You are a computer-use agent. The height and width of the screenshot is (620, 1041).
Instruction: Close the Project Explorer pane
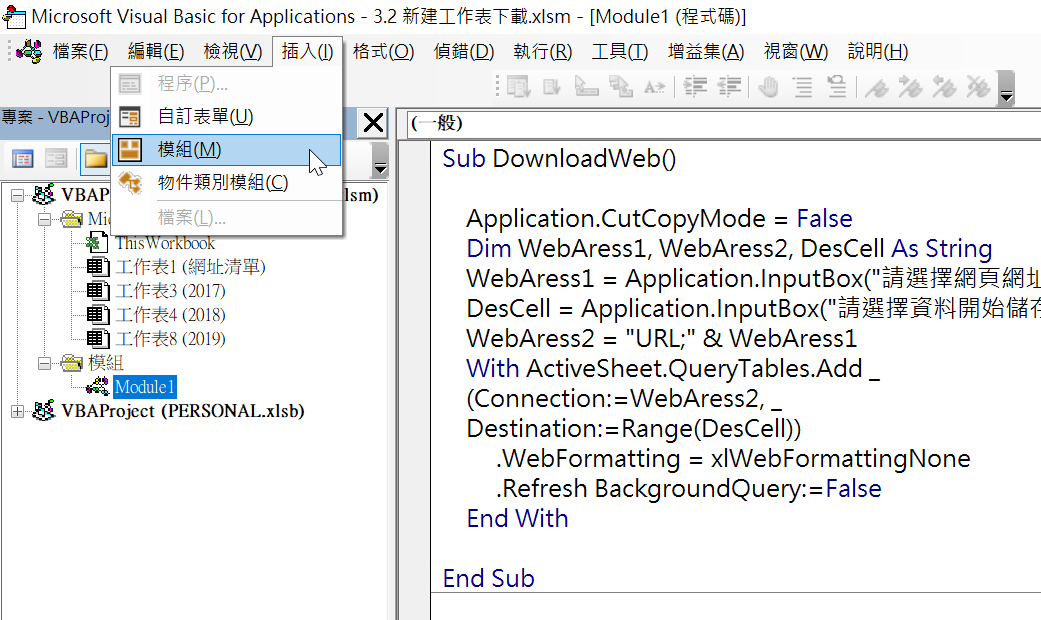click(373, 123)
